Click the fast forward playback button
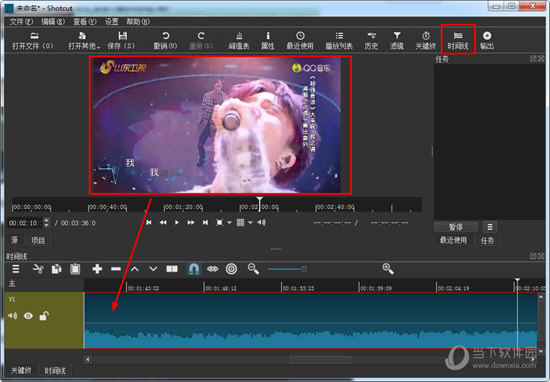550x382 pixels. click(x=191, y=222)
